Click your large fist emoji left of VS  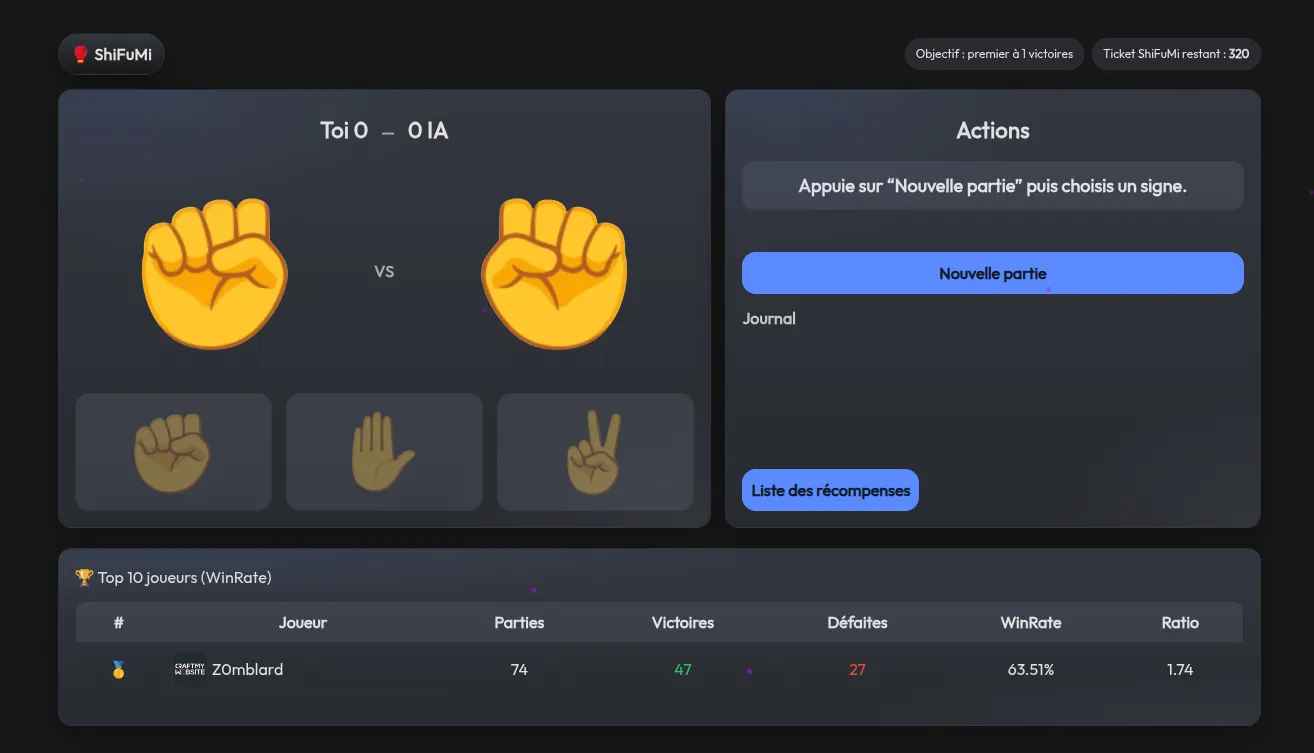(x=214, y=273)
